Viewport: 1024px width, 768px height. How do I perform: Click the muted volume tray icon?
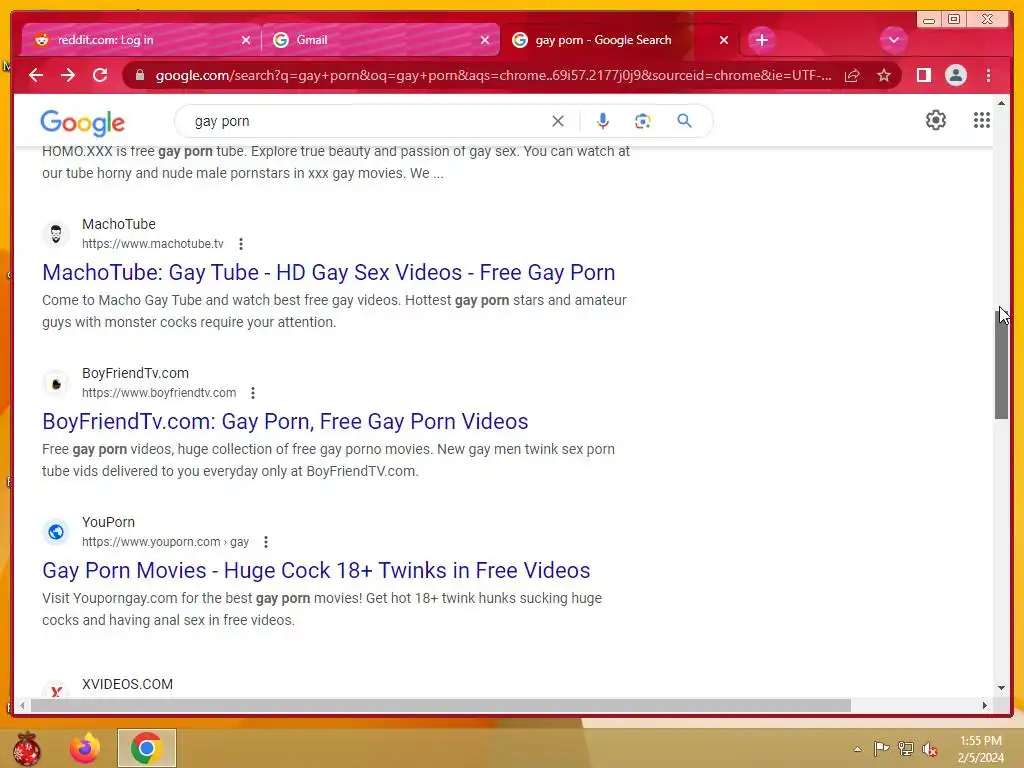coord(930,749)
